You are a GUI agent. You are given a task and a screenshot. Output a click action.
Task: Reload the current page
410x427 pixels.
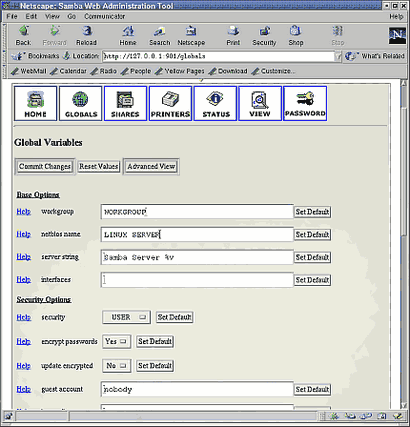(86, 36)
